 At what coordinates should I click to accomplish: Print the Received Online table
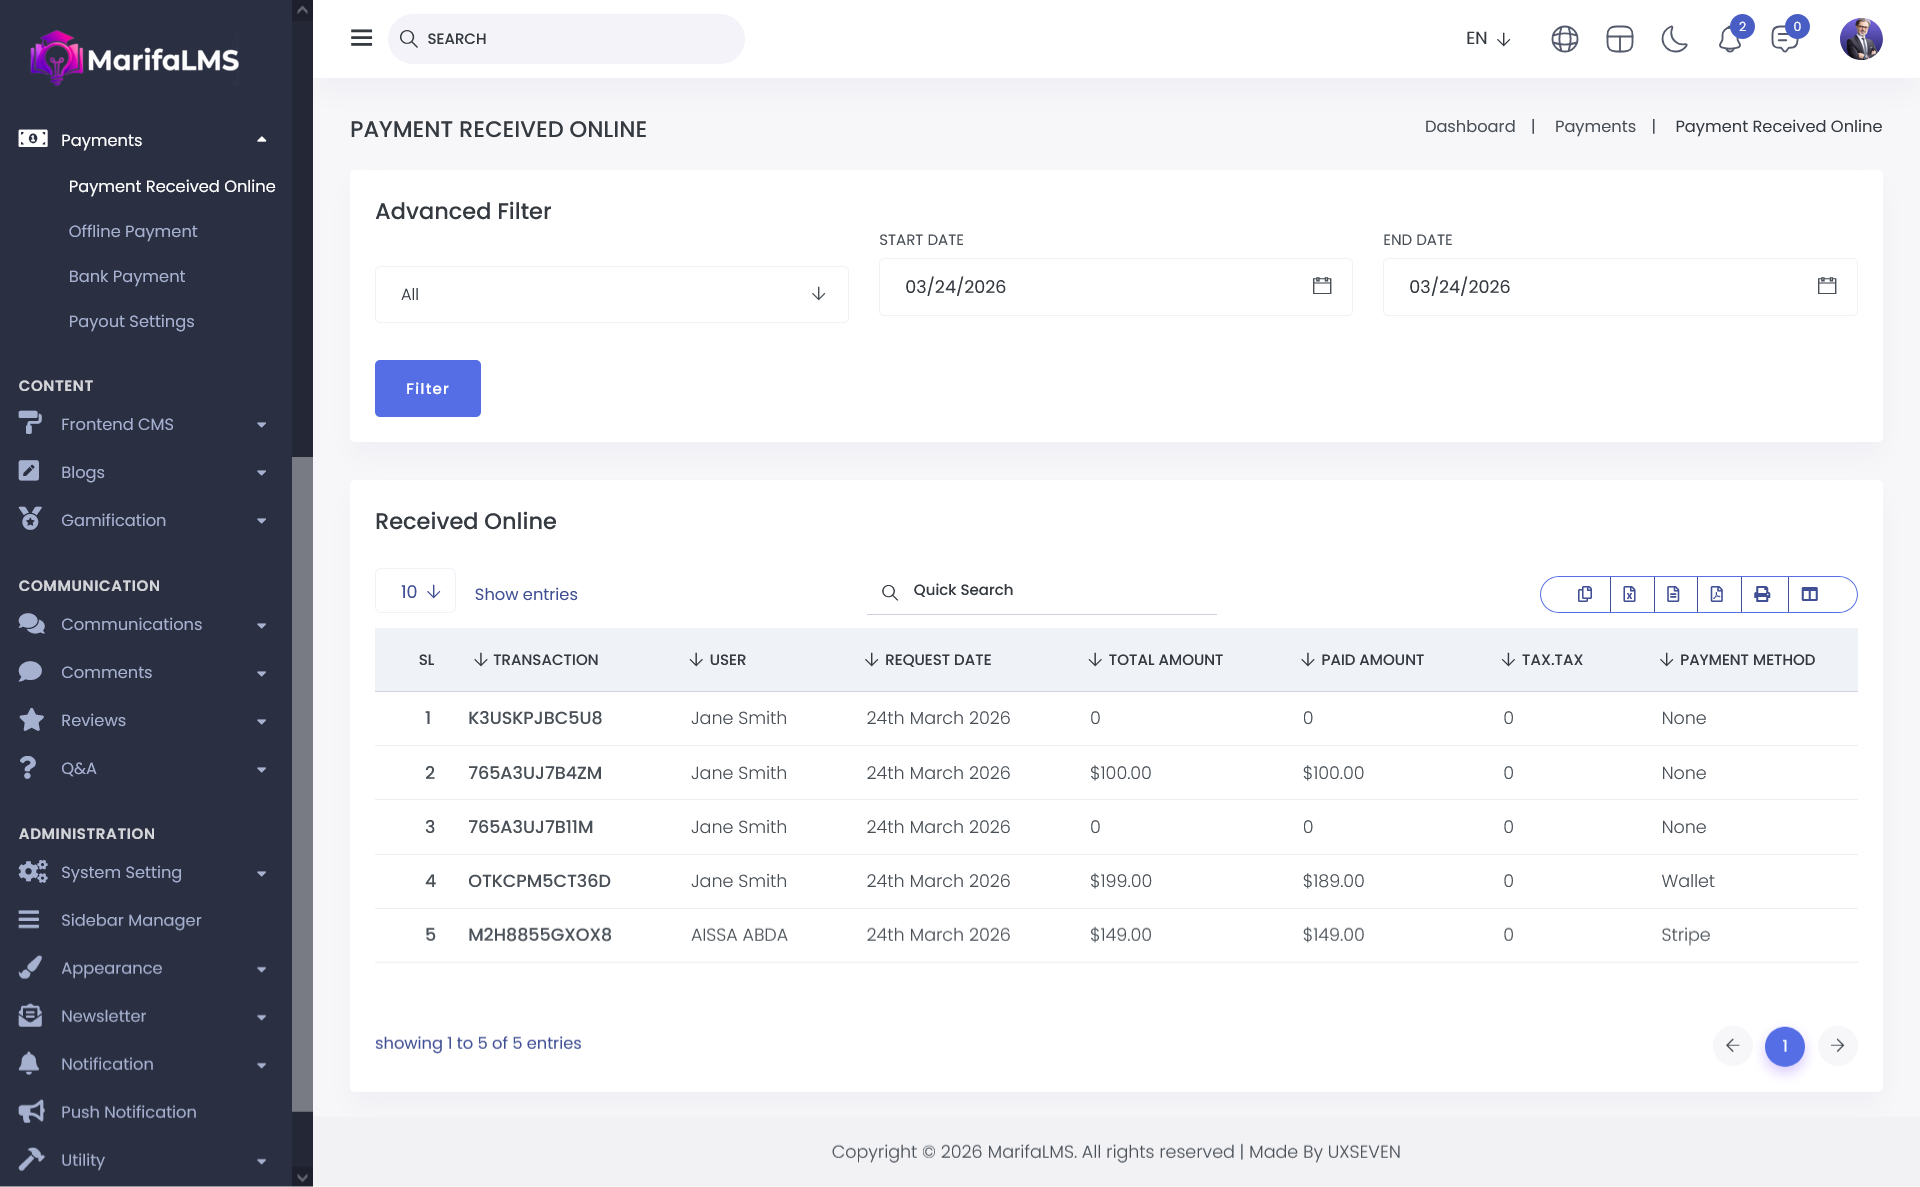pos(1762,594)
